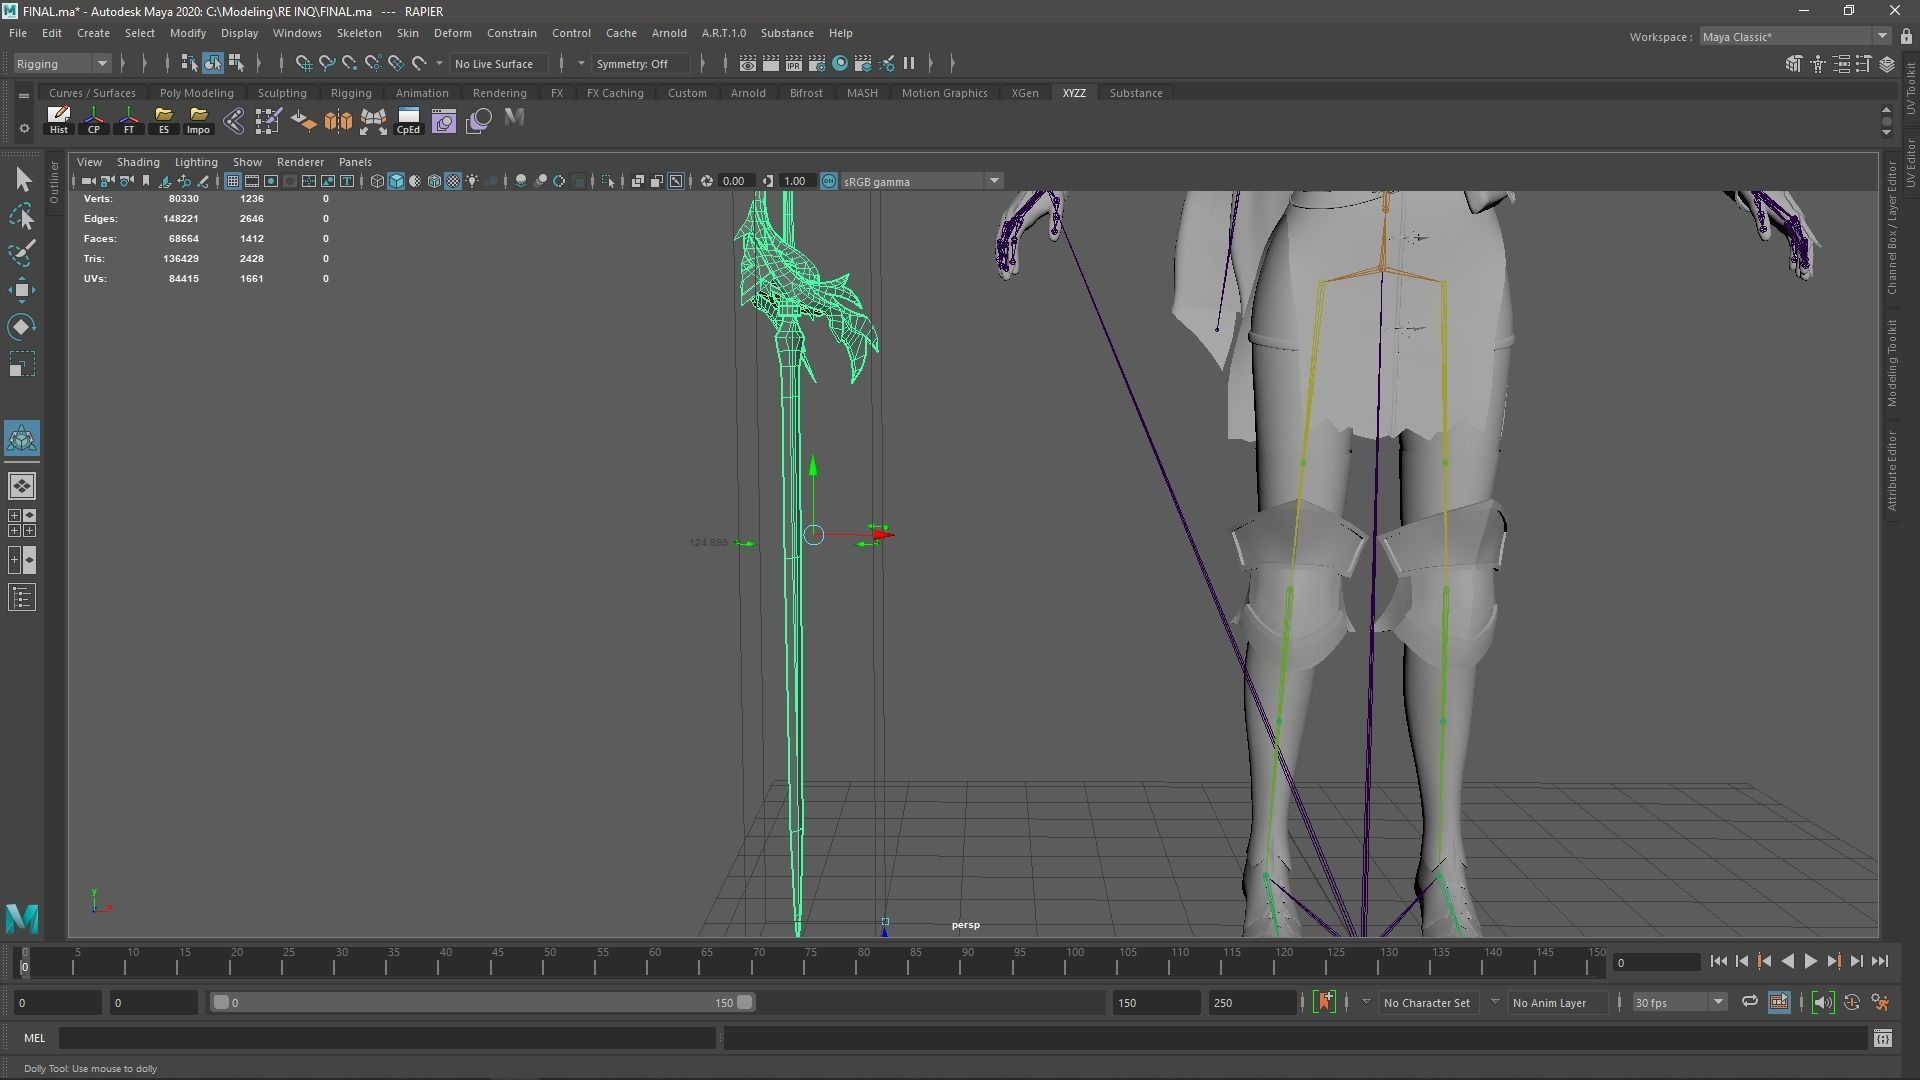This screenshot has width=1920, height=1080.
Task: Activate the Move tool
Action: point(22,290)
